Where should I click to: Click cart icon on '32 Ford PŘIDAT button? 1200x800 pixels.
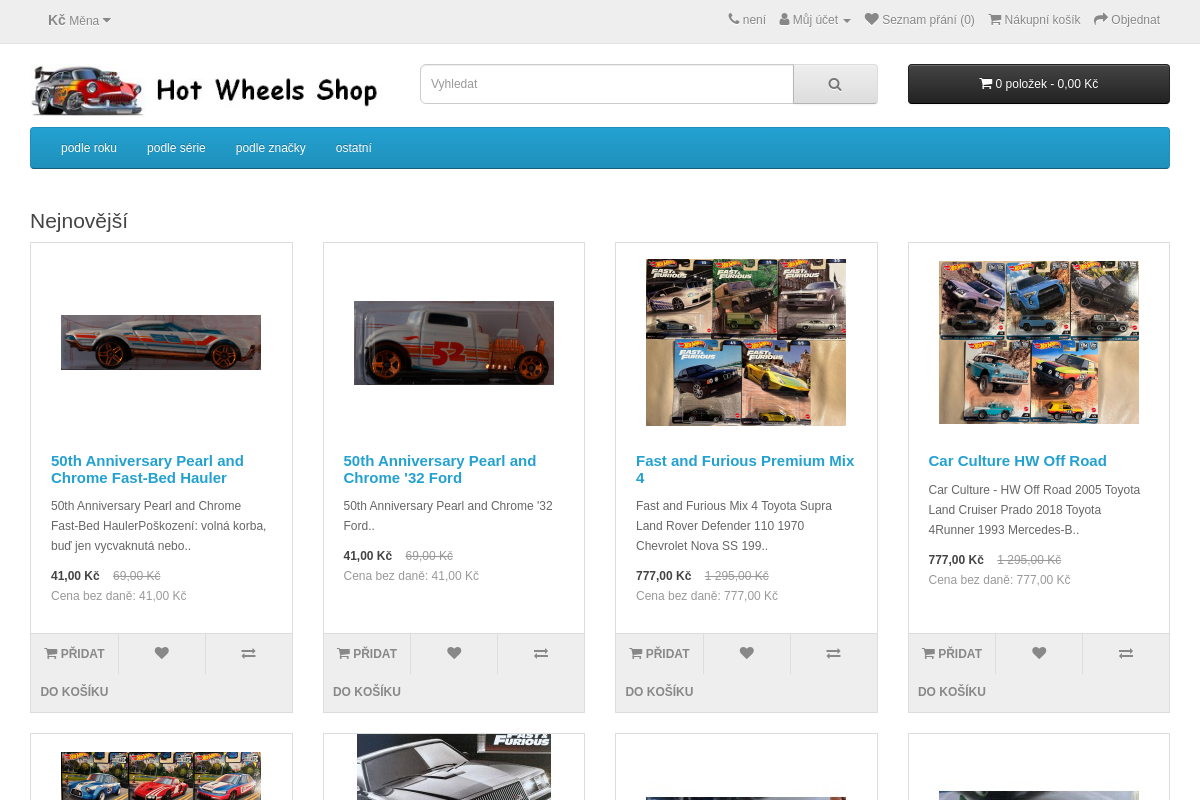pyautogui.click(x=345, y=653)
